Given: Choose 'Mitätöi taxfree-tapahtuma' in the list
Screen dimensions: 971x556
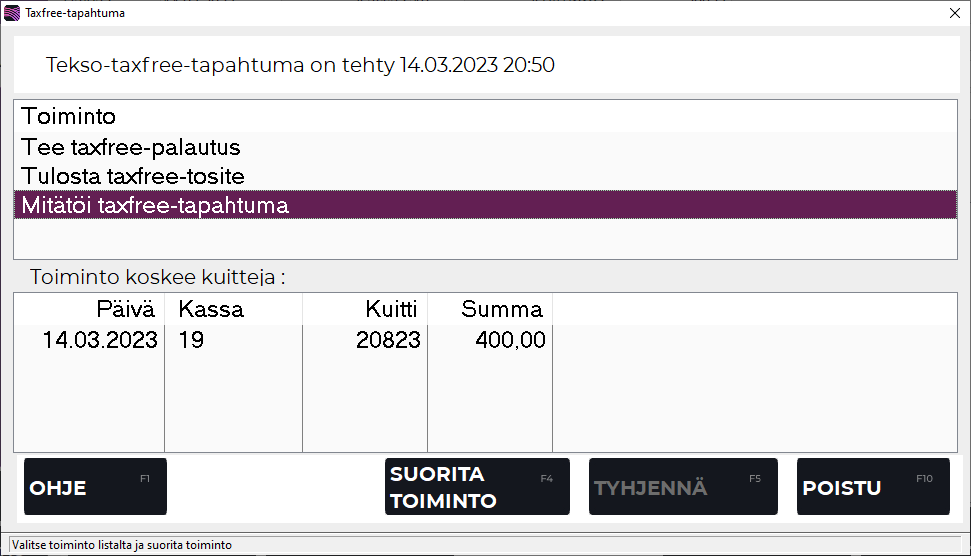Looking at the screenshot, I should coord(155,205).
